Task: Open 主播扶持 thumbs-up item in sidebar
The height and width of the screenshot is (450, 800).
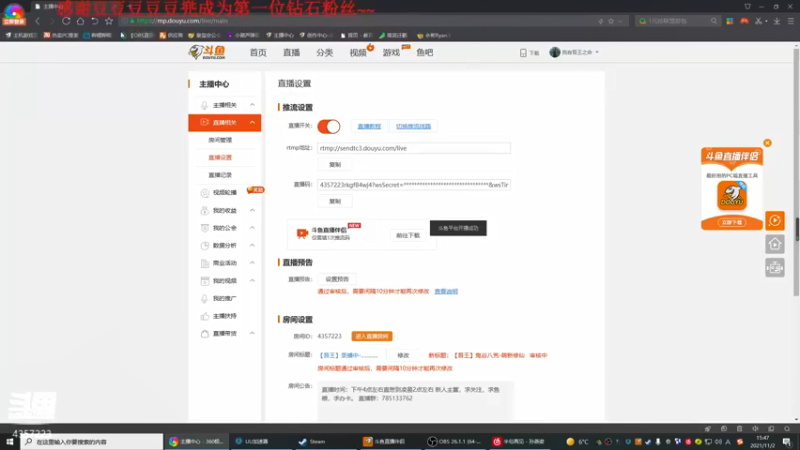Action: (x=224, y=316)
